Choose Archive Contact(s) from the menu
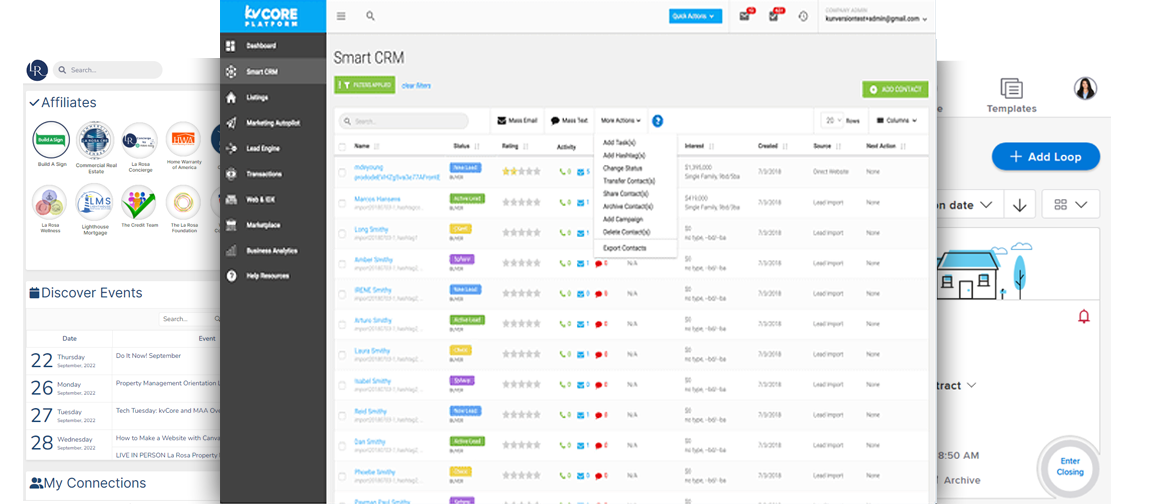This screenshot has height=504, width=1170. [x=628, y=206]
